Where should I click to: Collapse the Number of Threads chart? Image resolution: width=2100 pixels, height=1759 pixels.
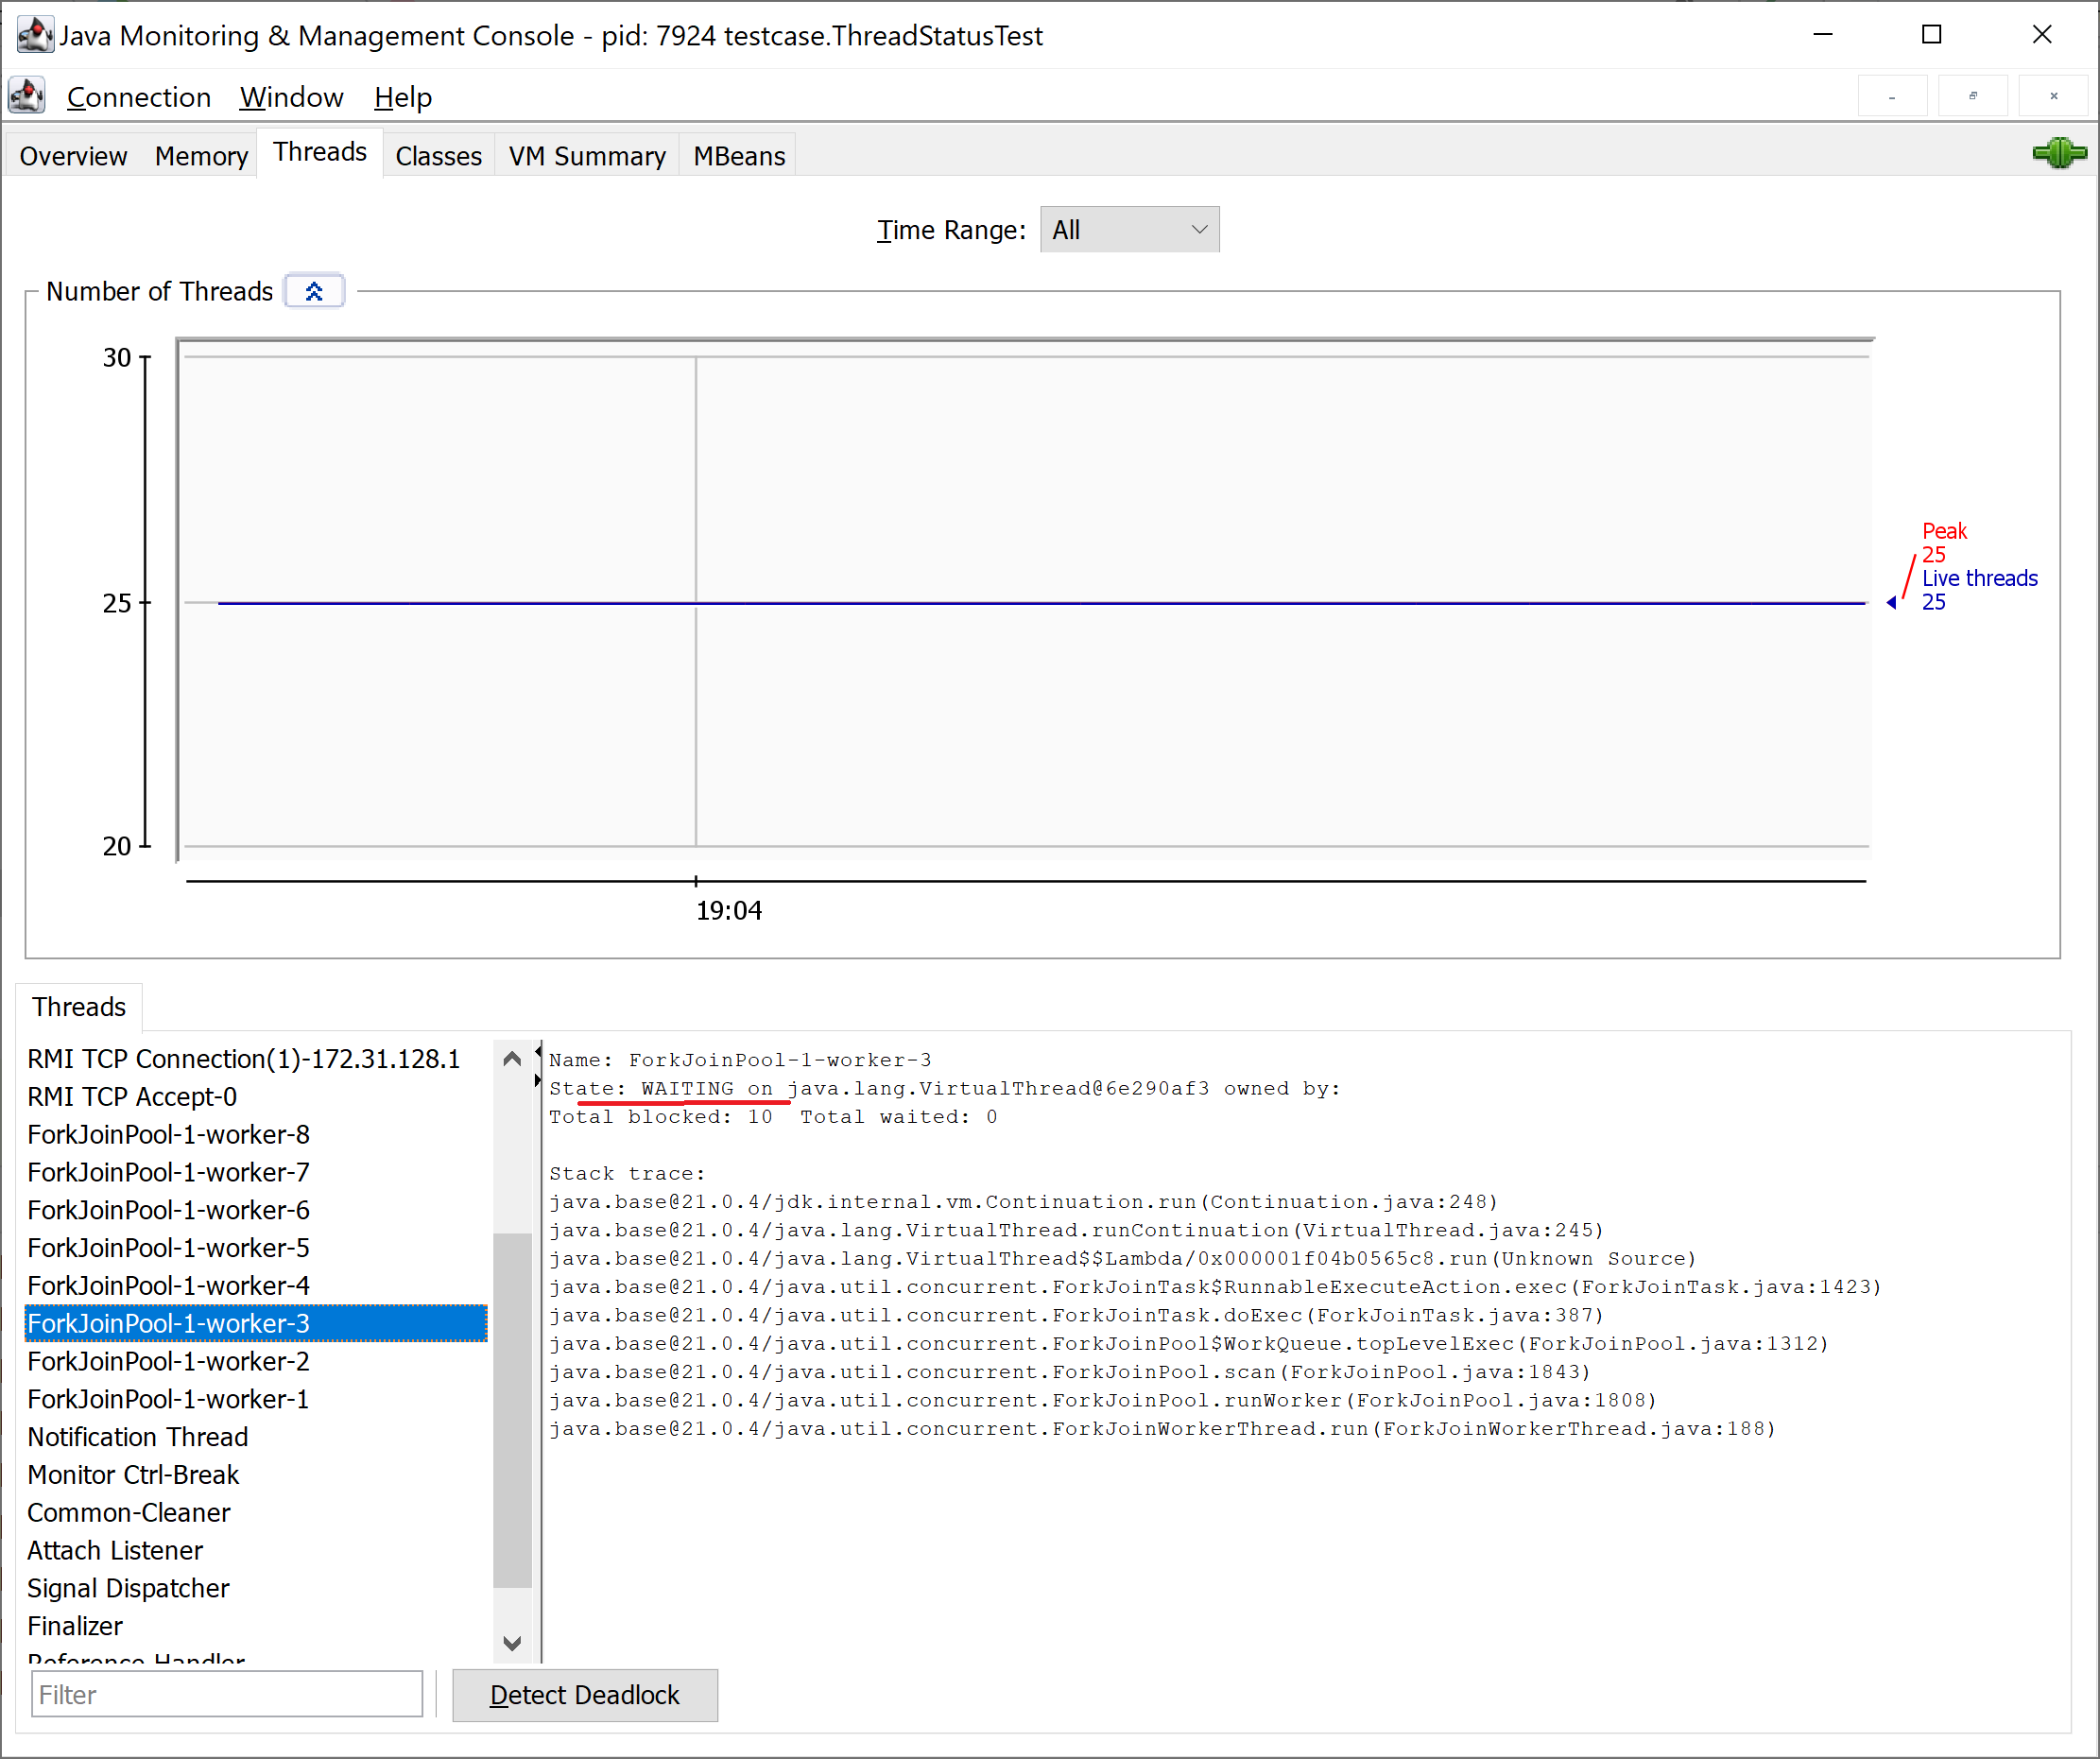[x=314, y=291]
